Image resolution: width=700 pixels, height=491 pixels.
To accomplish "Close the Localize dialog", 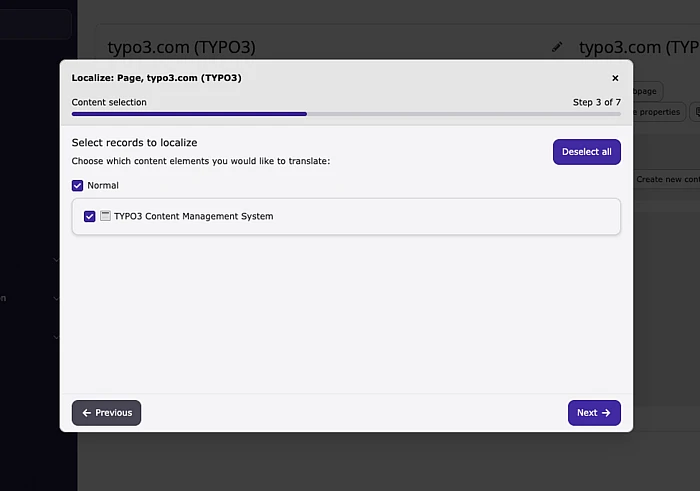I will 615,78.
